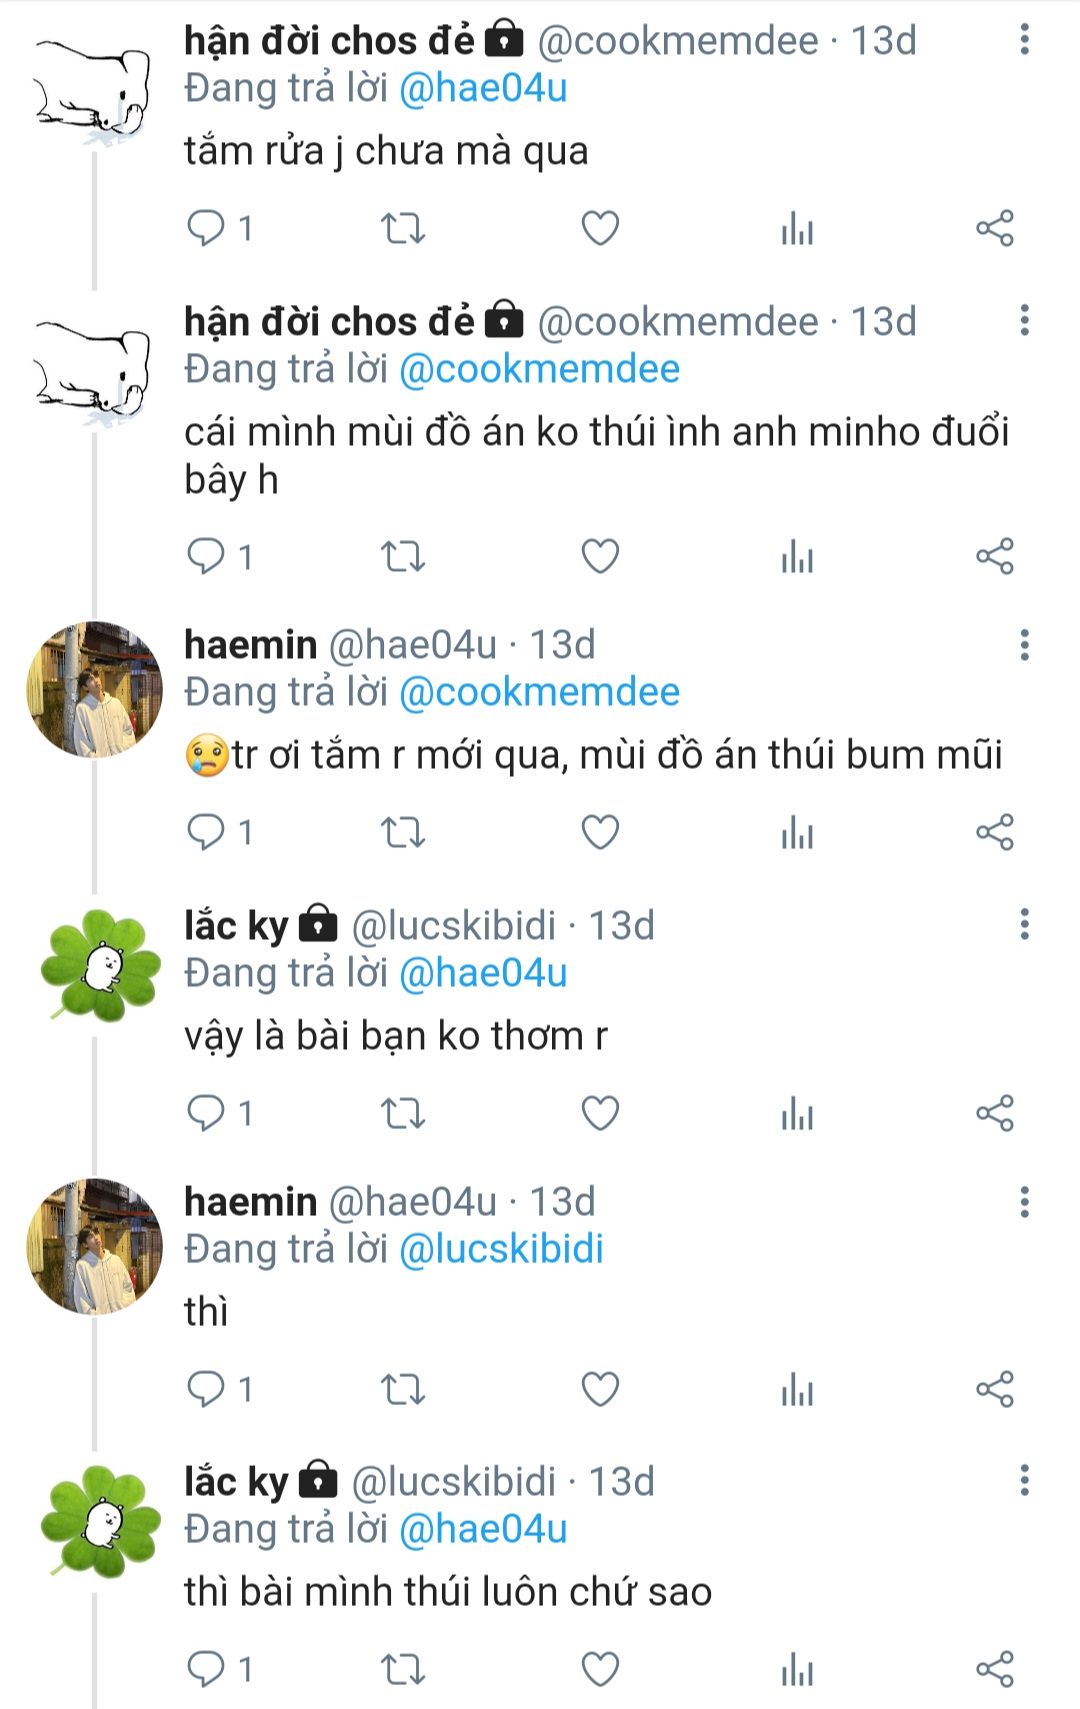Image resolution: width=1080 pixels, height=1709 pixels.
Task: View analytics for "cái mình mùi đồ ăn" tweet
Action: (x=797, y=556)
